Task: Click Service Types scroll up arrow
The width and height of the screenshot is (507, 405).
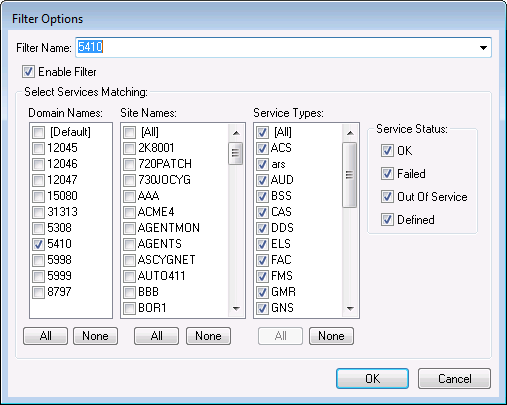Action: click(350, 133)
